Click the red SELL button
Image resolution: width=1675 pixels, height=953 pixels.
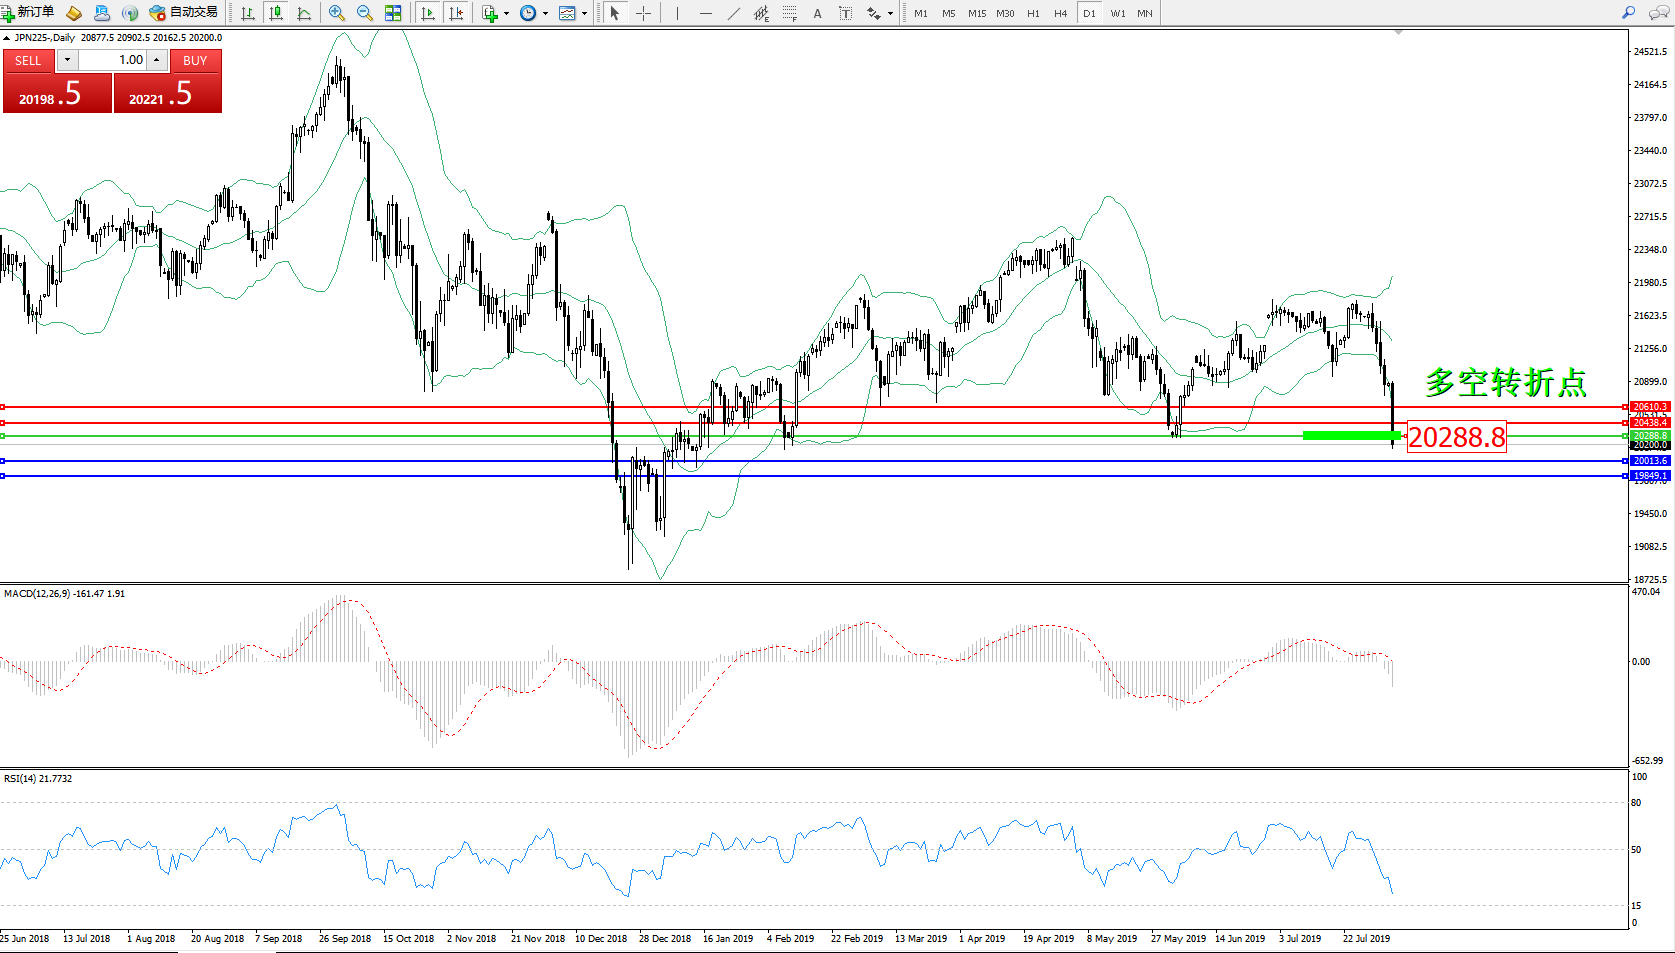(x=28, y=61)
